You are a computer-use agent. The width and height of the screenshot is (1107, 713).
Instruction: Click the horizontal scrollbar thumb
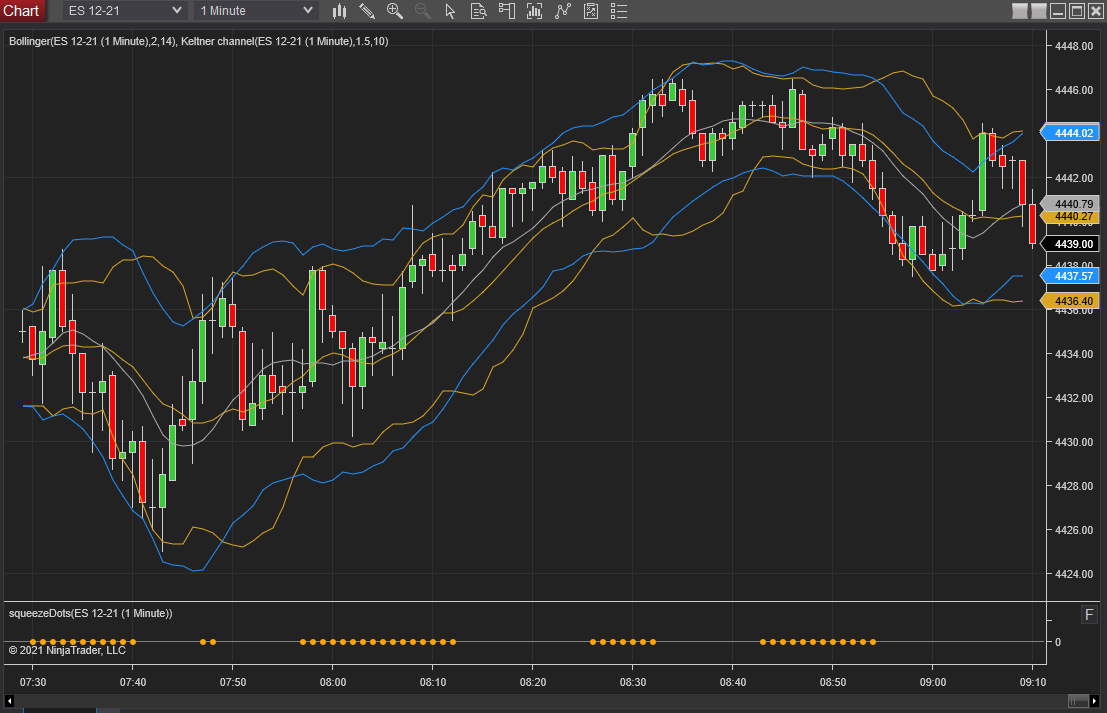(1078, 700)
